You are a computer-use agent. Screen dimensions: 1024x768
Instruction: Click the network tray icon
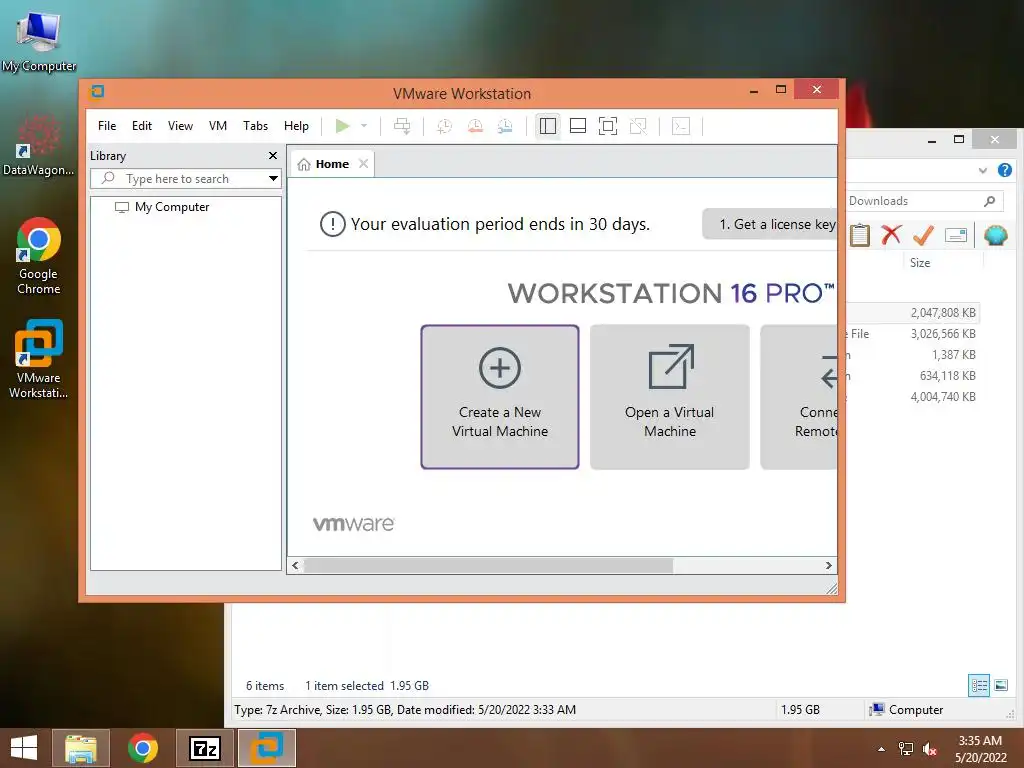tap(906, 749)
